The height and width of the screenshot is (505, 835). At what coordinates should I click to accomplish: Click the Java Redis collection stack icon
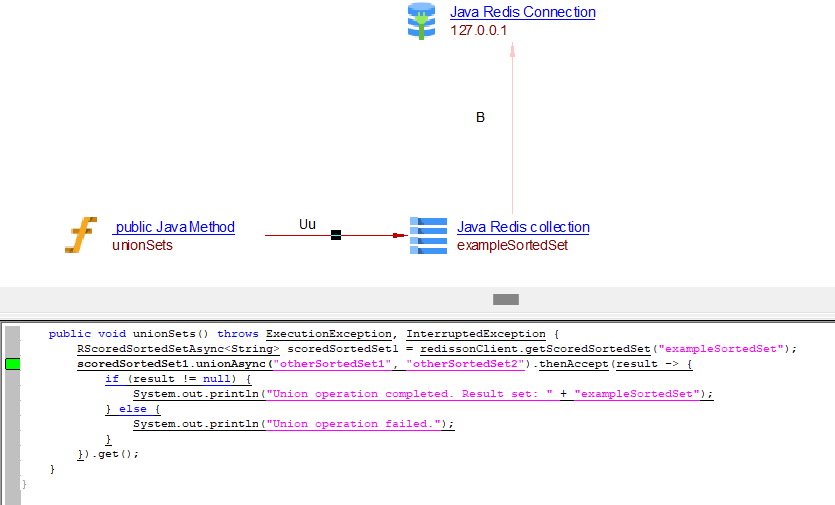[x=428, y=235]
